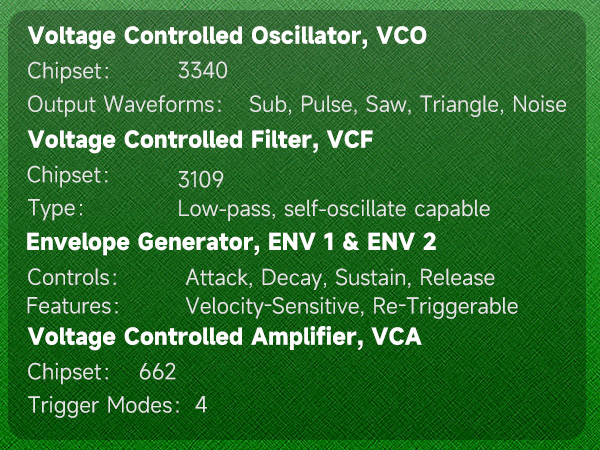Select the Velocity-Sensitive, Re-Triggerable text
Viewport: 600px width, 450px height.
pos(352,305)
